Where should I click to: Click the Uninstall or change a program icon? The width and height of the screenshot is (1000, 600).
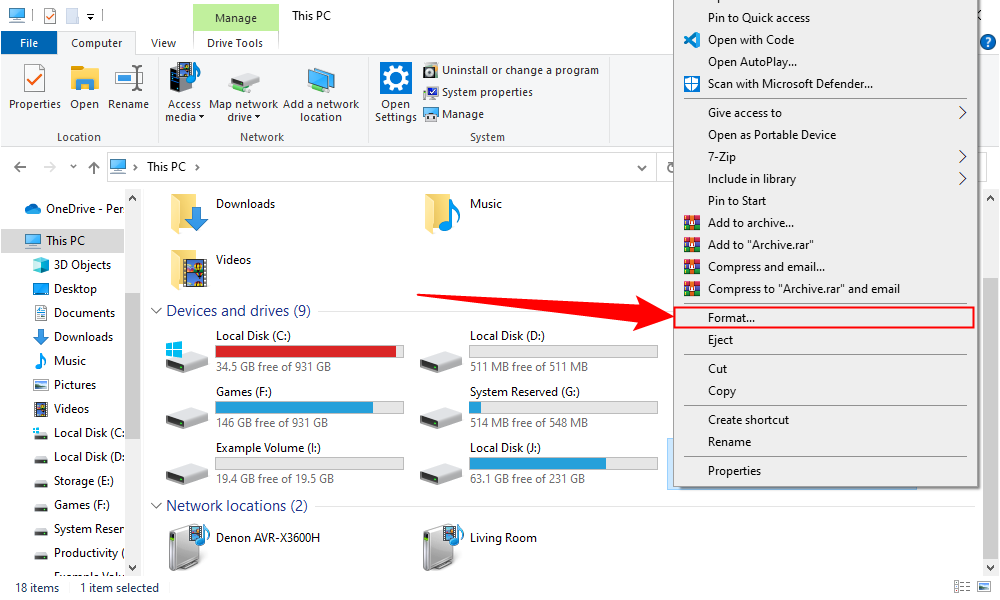point(431,70)
